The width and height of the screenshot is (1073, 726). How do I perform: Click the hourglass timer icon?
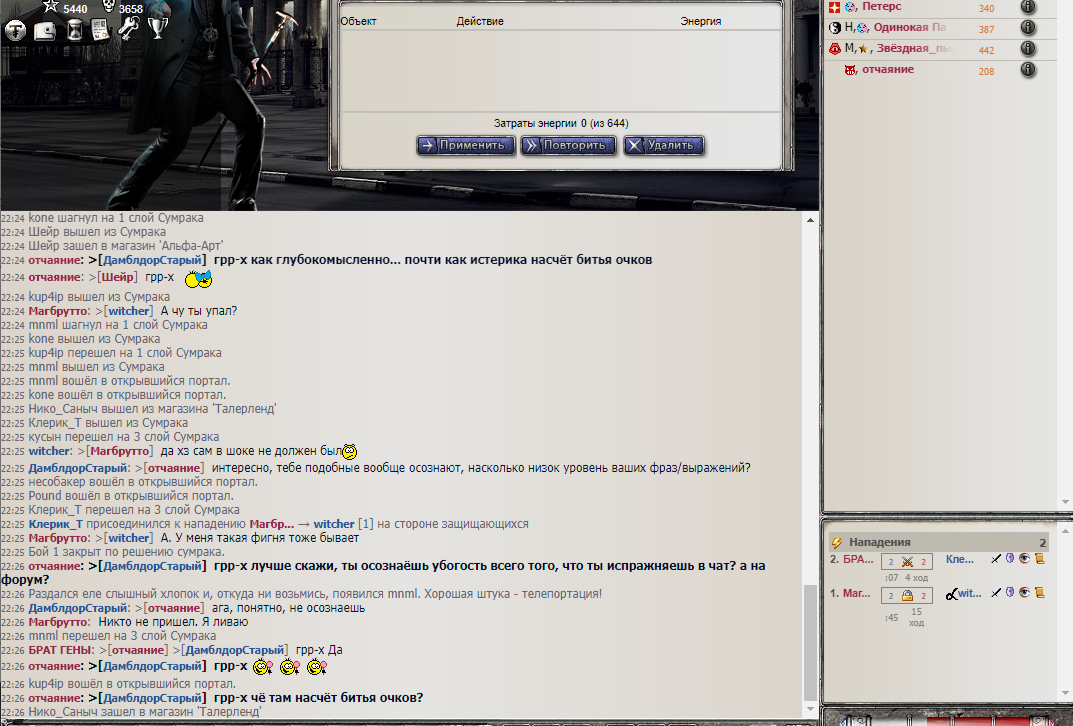coord(75,30)
